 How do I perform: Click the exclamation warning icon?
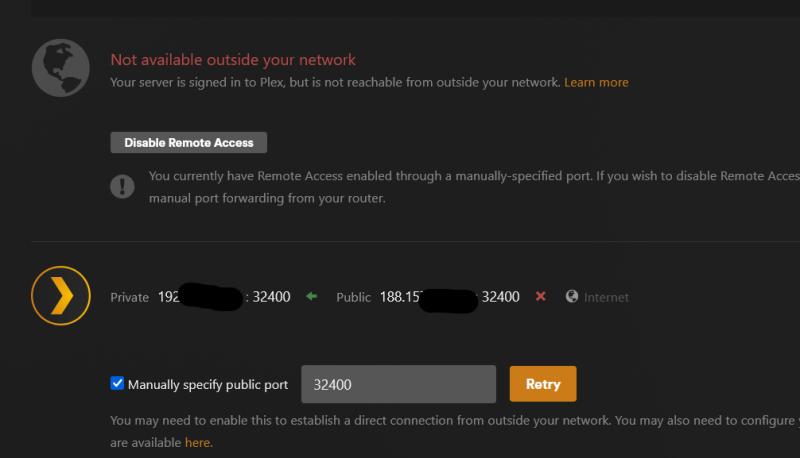click(122, 186)
